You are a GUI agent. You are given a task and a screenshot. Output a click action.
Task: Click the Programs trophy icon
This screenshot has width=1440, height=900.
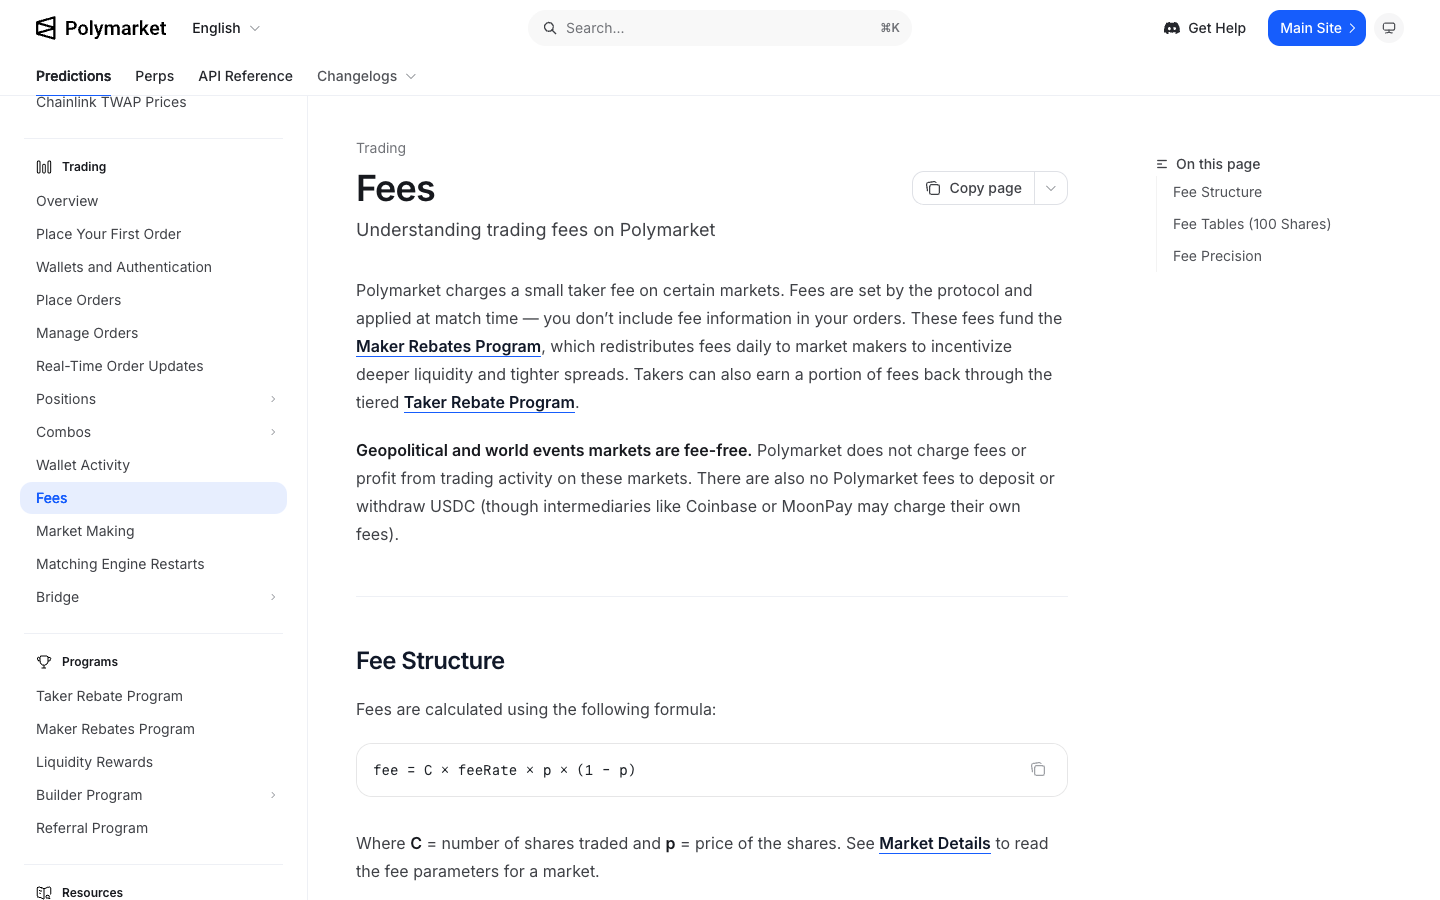click(44, 662)
